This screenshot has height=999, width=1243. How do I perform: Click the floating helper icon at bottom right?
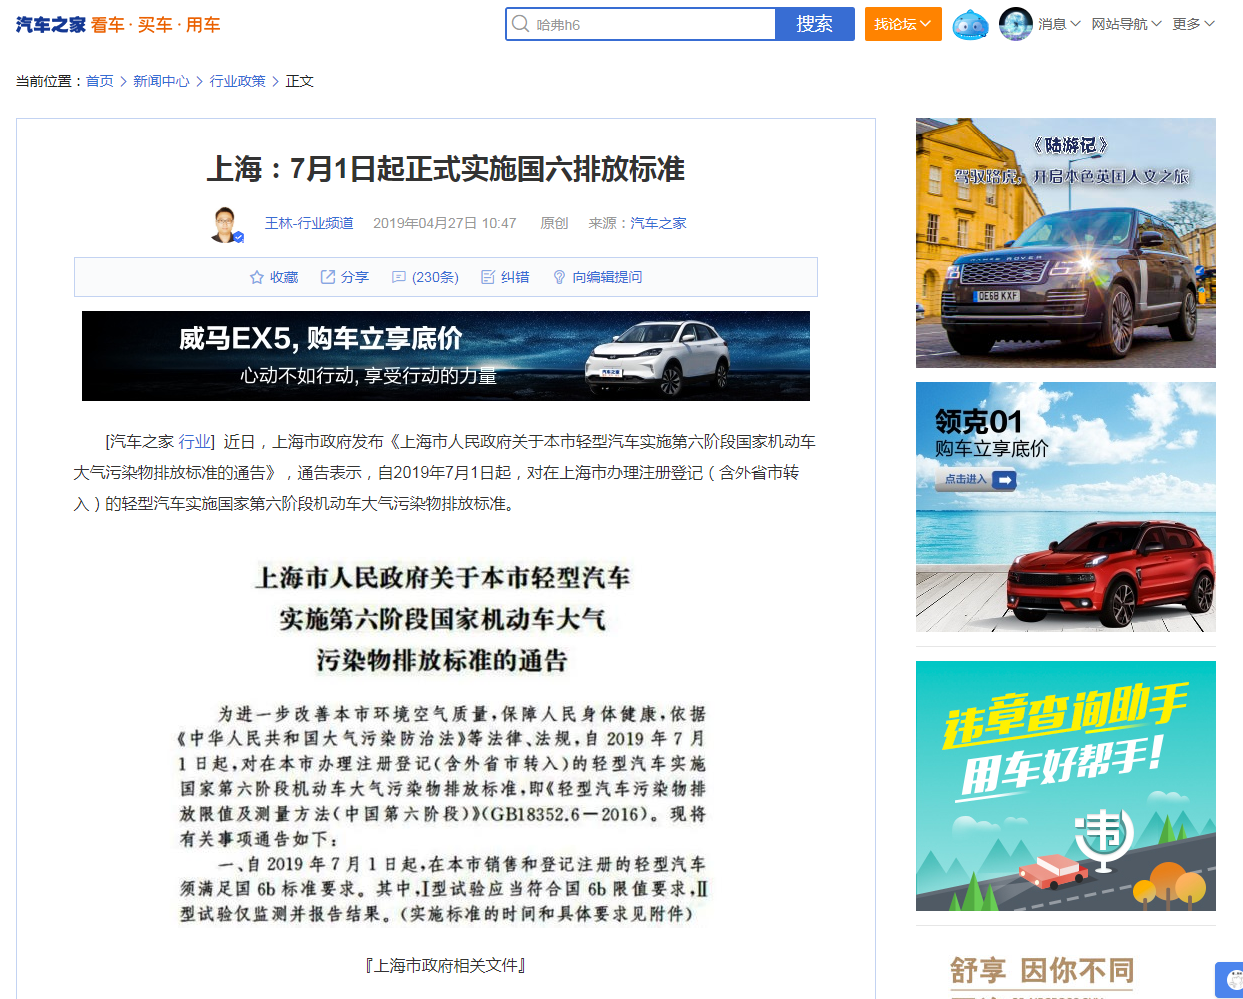click(x=1230, y=980)
